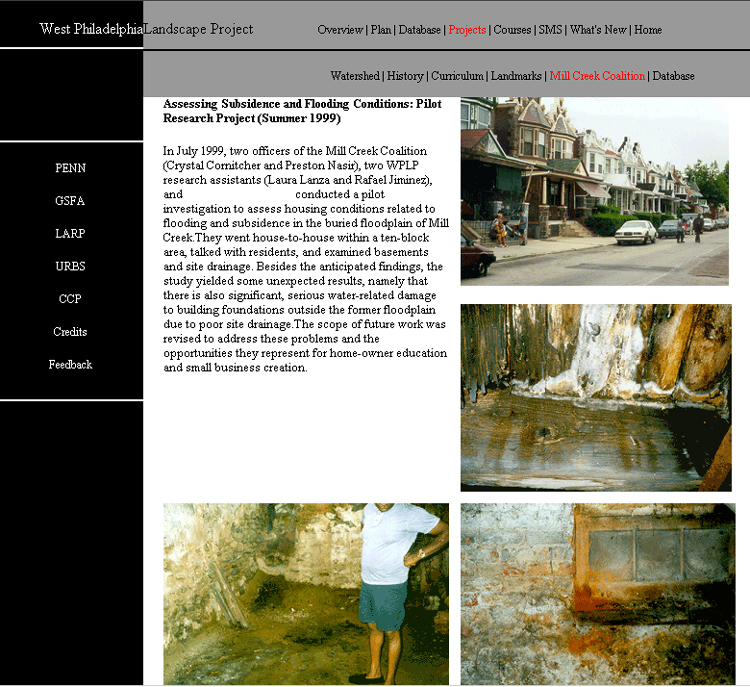
Task: Go to the History subsection
Action: [x=405, y=76]
